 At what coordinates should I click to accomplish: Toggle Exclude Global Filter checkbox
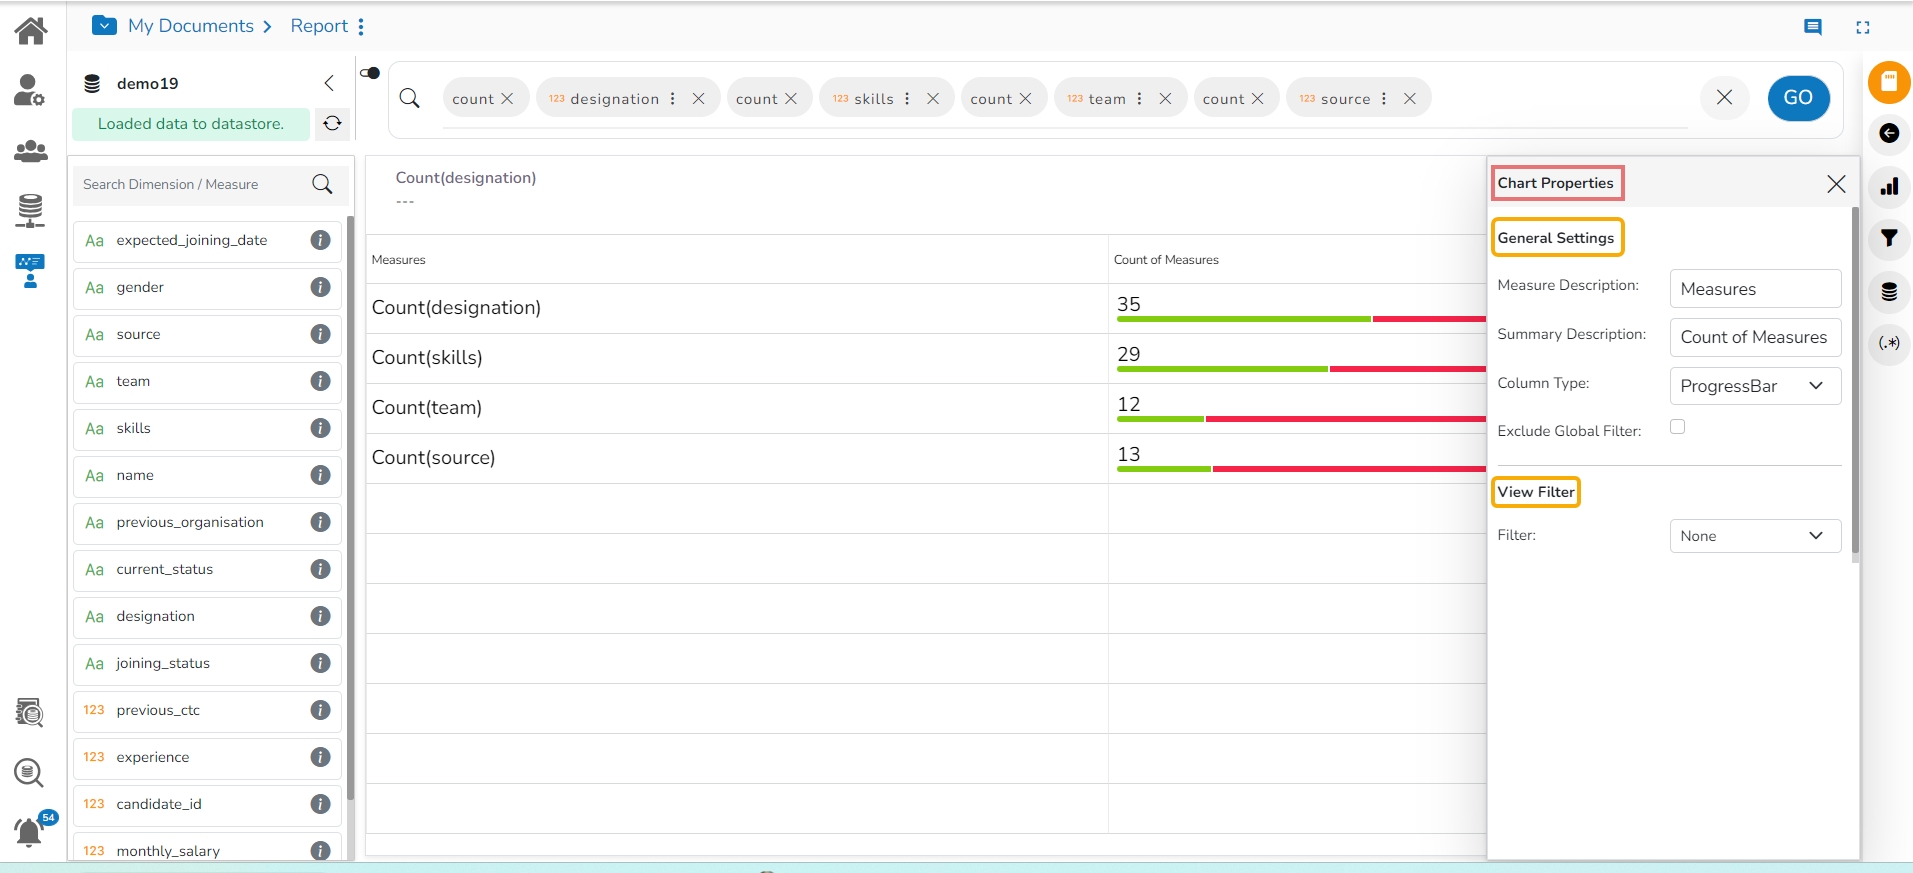pos(1678,427)
